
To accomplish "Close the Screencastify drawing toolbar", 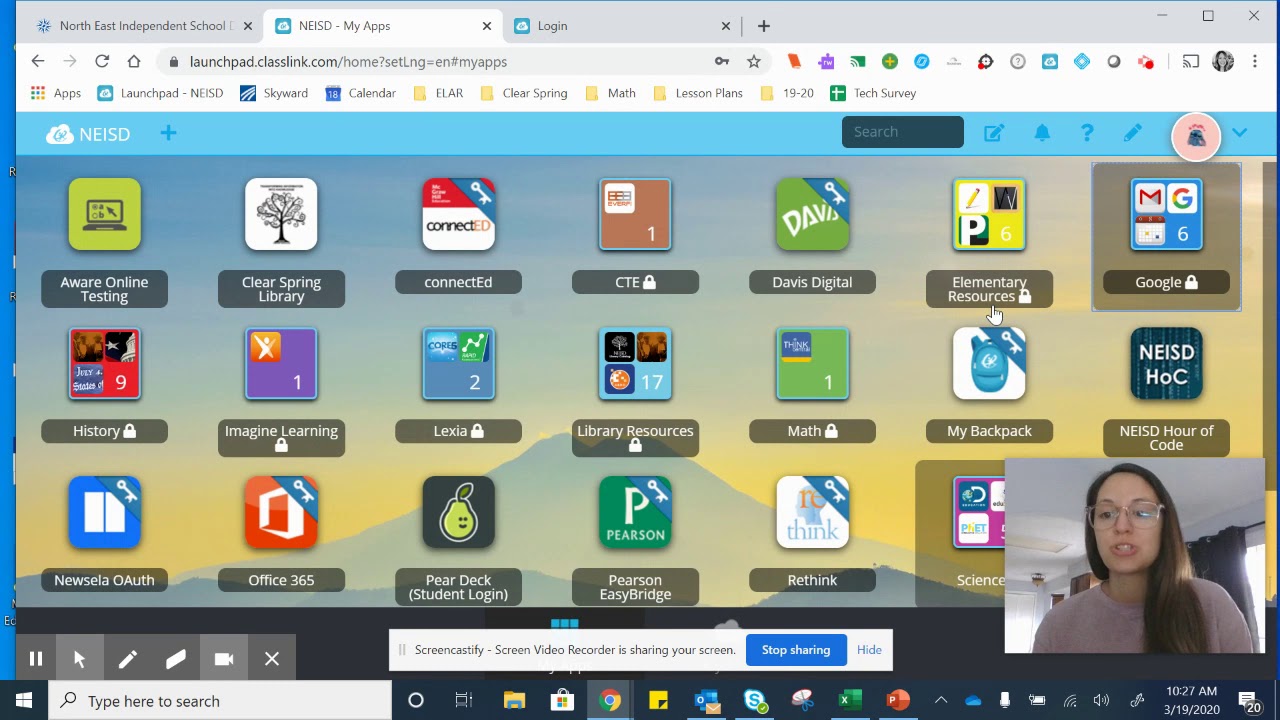I will 271,659.
